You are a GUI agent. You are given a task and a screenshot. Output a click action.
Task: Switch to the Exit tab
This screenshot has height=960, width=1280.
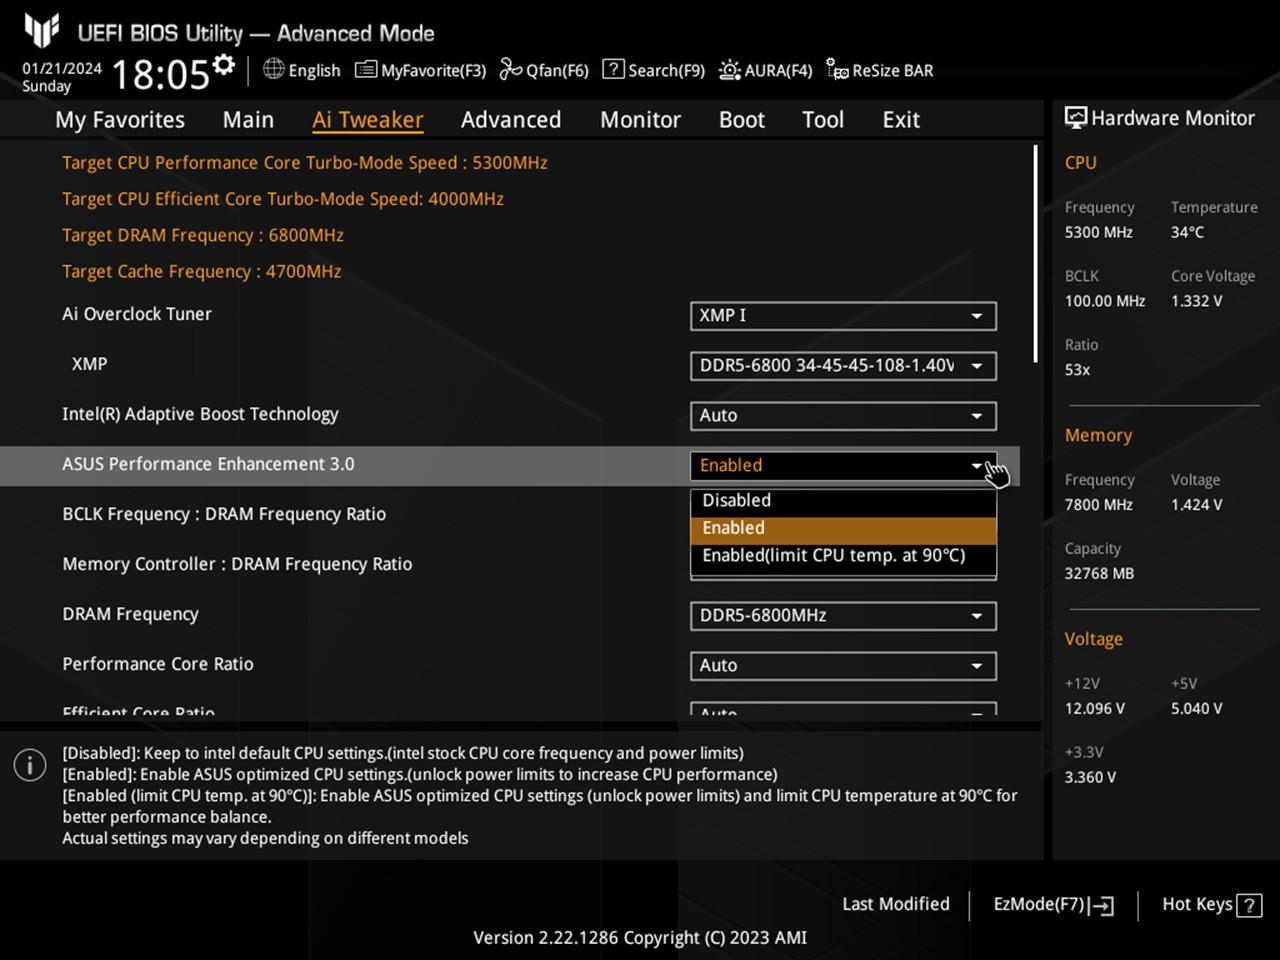coord(901,120)
